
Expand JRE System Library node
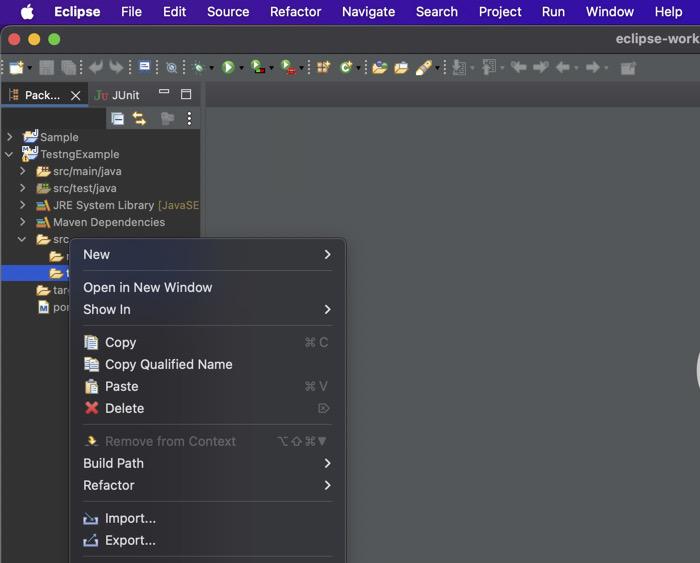[22, 205]
